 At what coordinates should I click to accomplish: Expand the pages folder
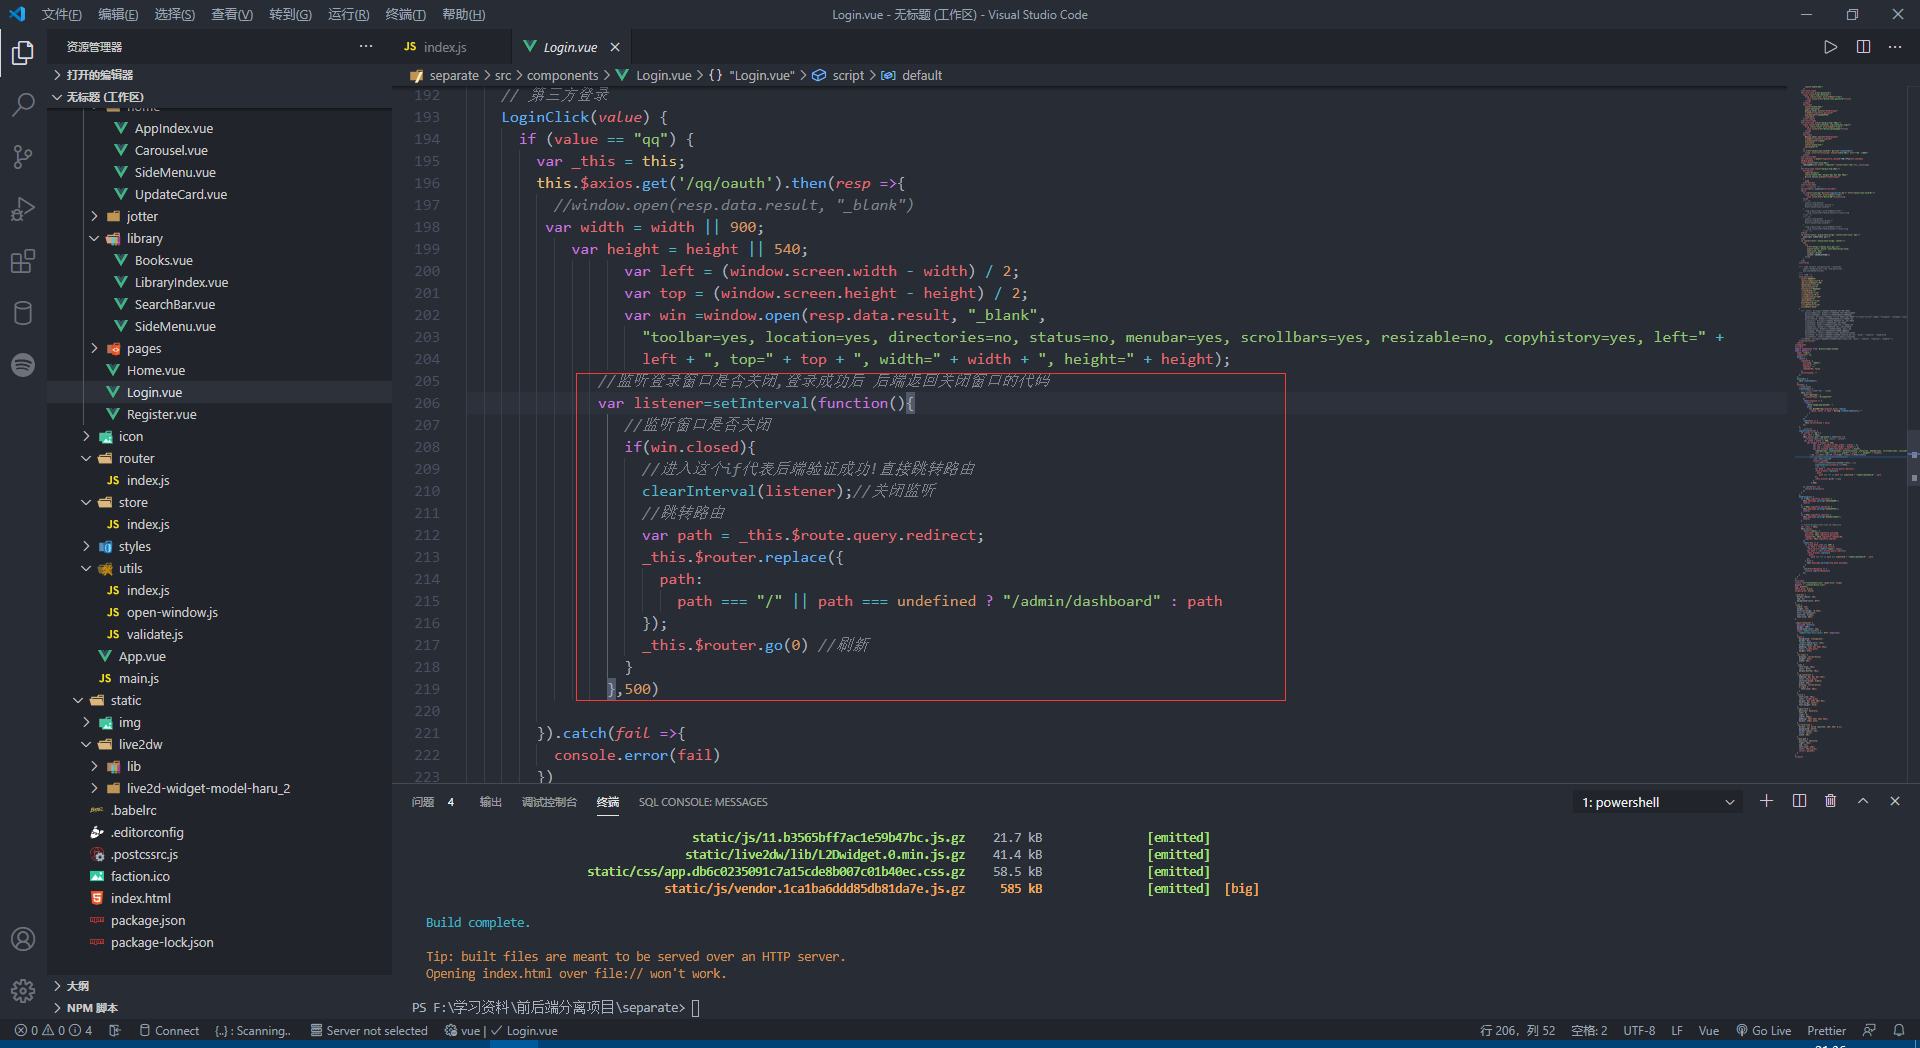click(143, 348)
